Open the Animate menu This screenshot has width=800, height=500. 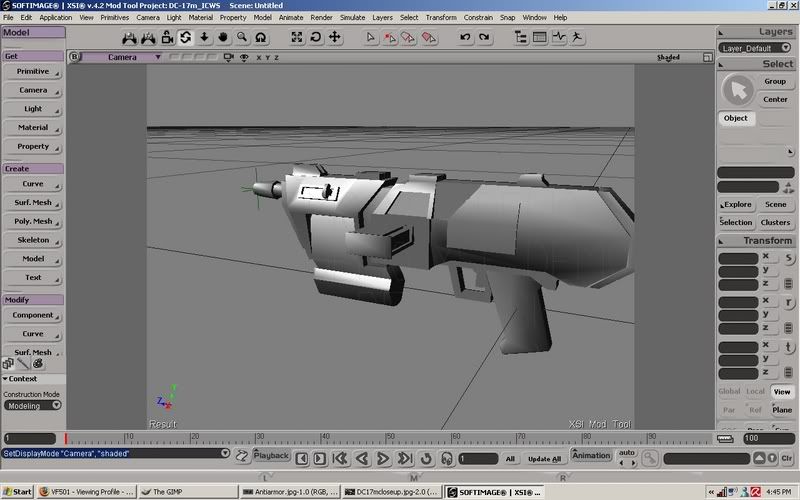(x=291, y=17)
